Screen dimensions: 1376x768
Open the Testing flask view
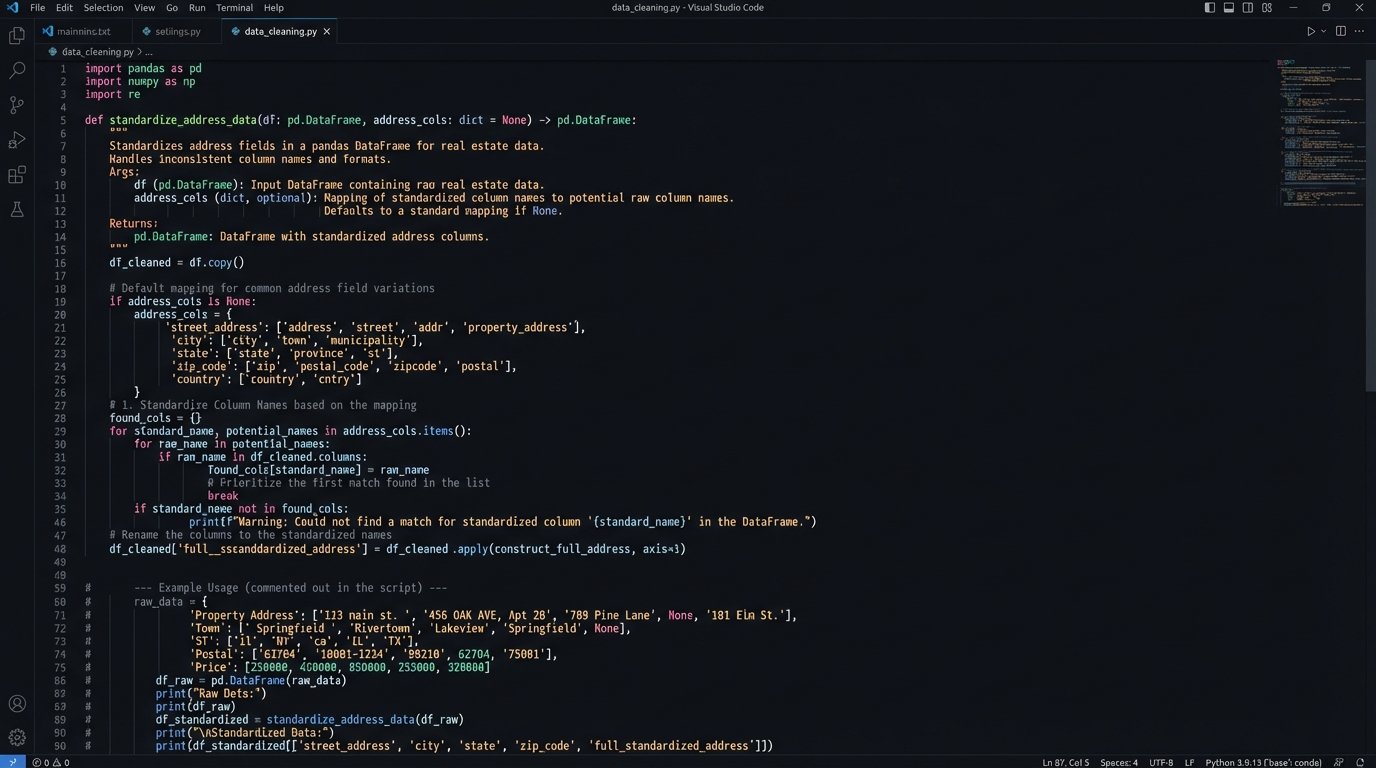(x=17, y=210)
